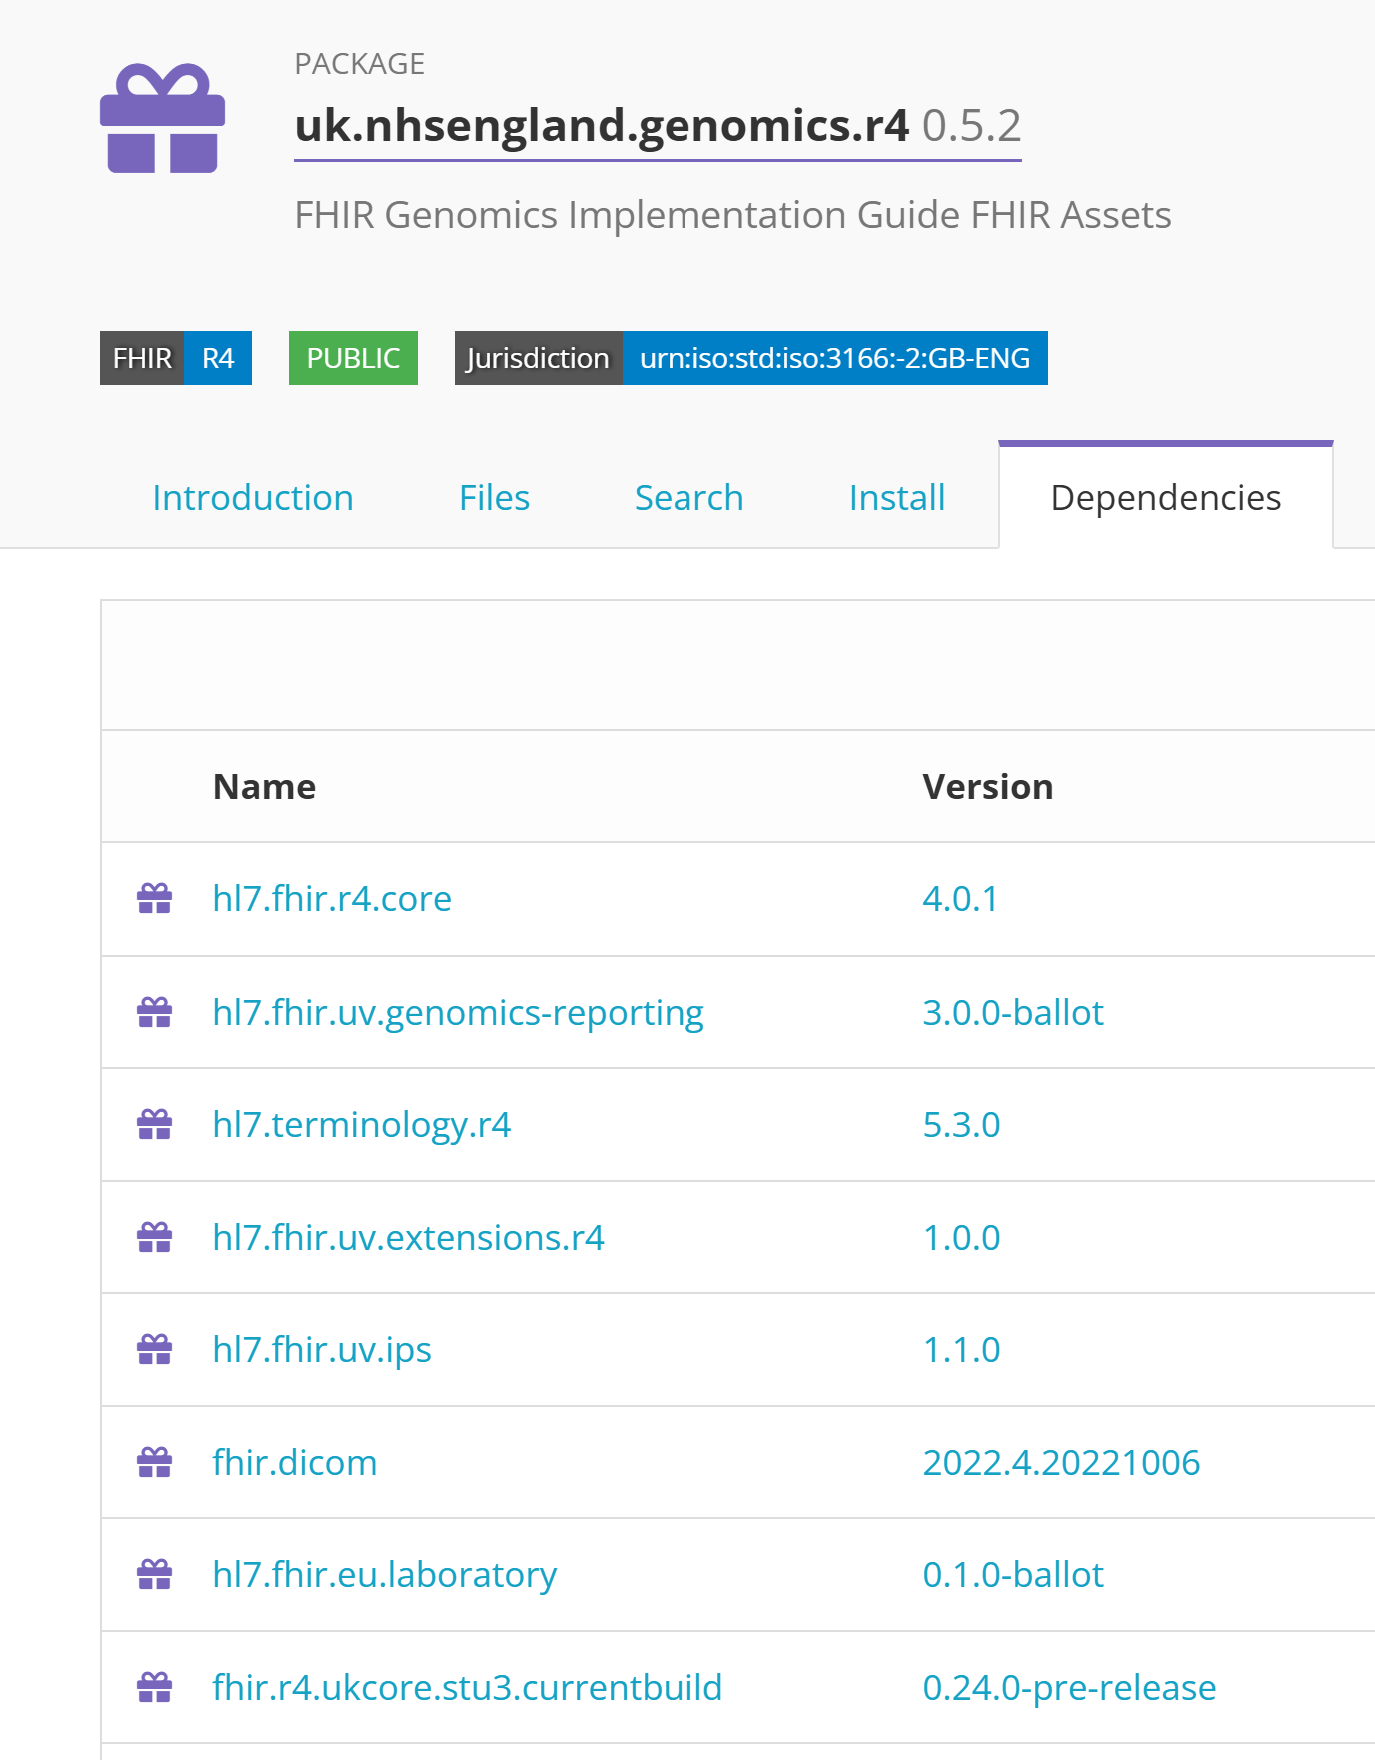
Task: Click the FHIR R4 badge
Action: pos(176,358)
